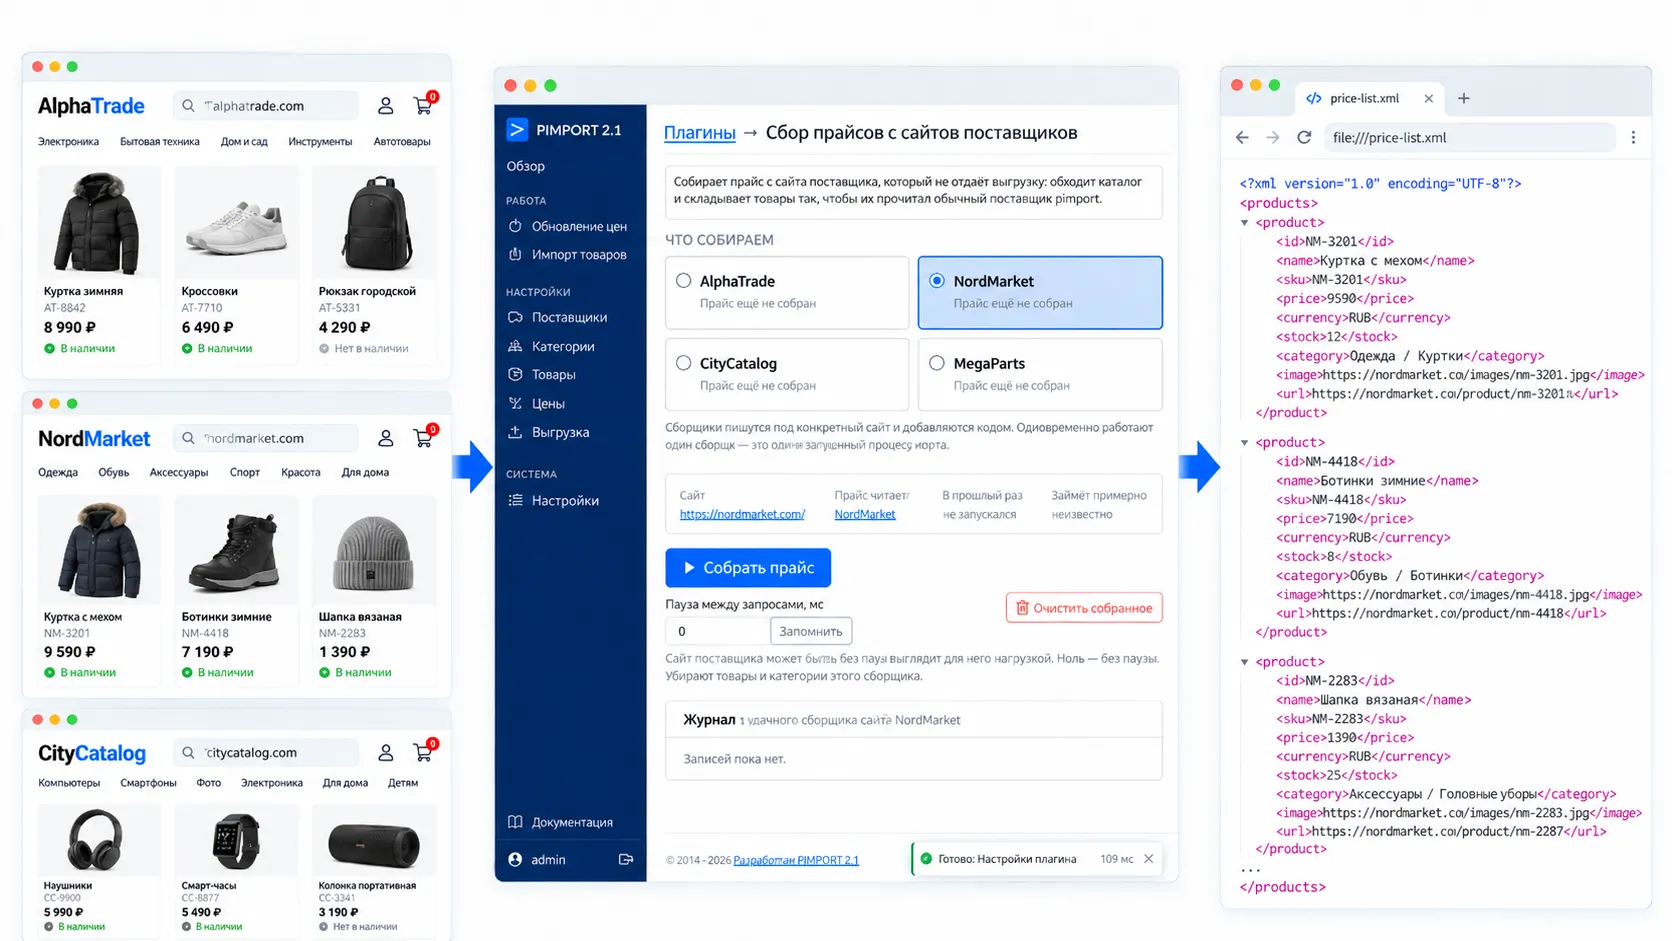Open the footer PIMPORT 2.1 developer link
This screenshot has width=1672, height=941.
click(x=796, y=860)
